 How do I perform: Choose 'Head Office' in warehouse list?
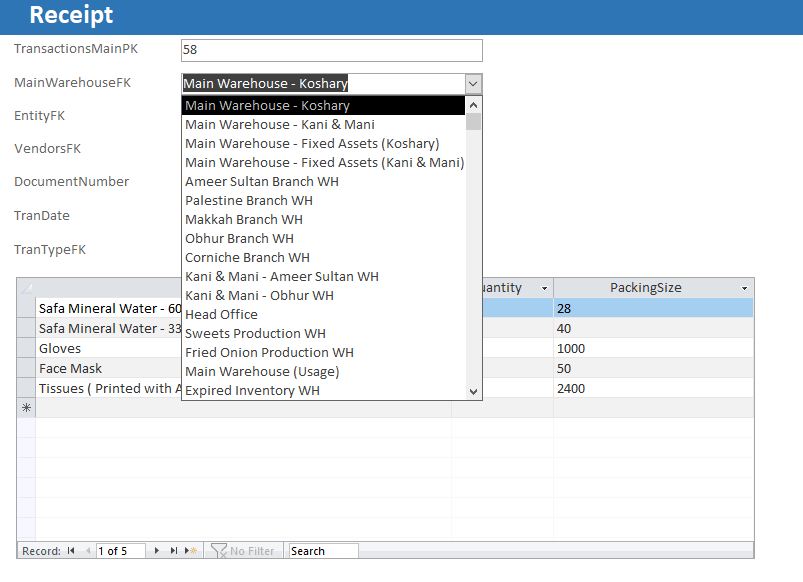click(324, 314)
